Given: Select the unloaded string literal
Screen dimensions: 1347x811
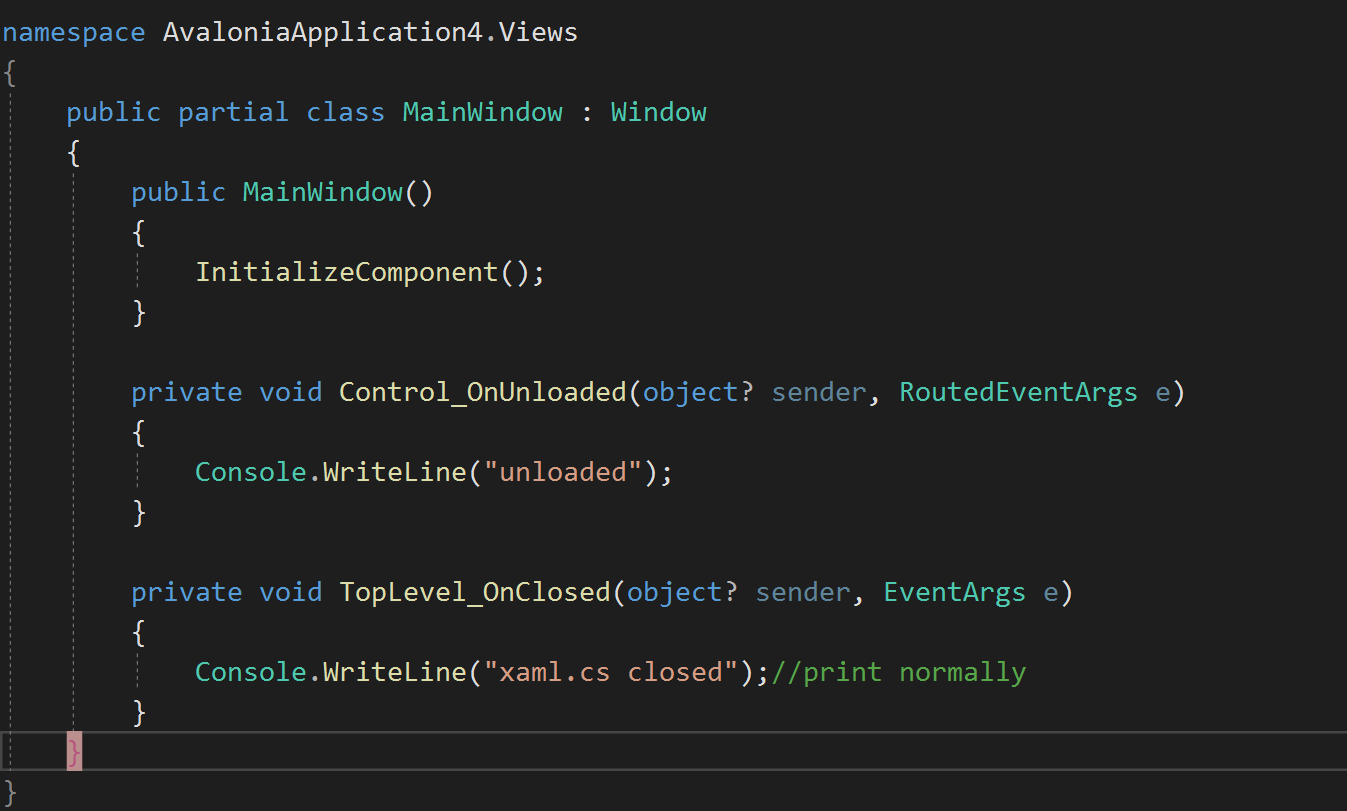Looking at the screenshot, I should [x=564, y=471].
